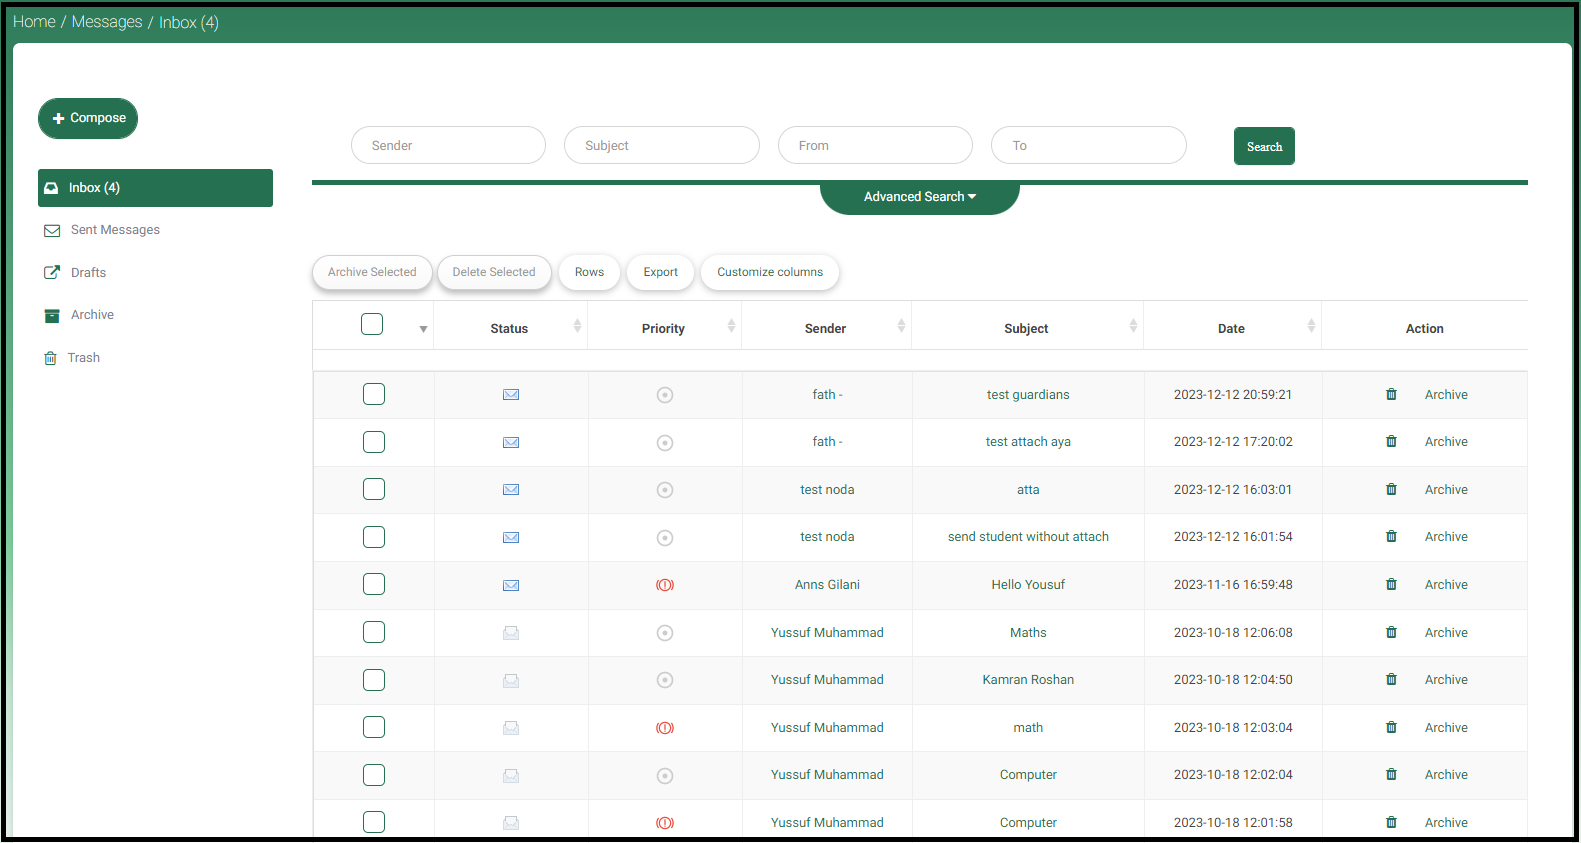Tick the checkbox for 'Maths' message

pos(374,632)
